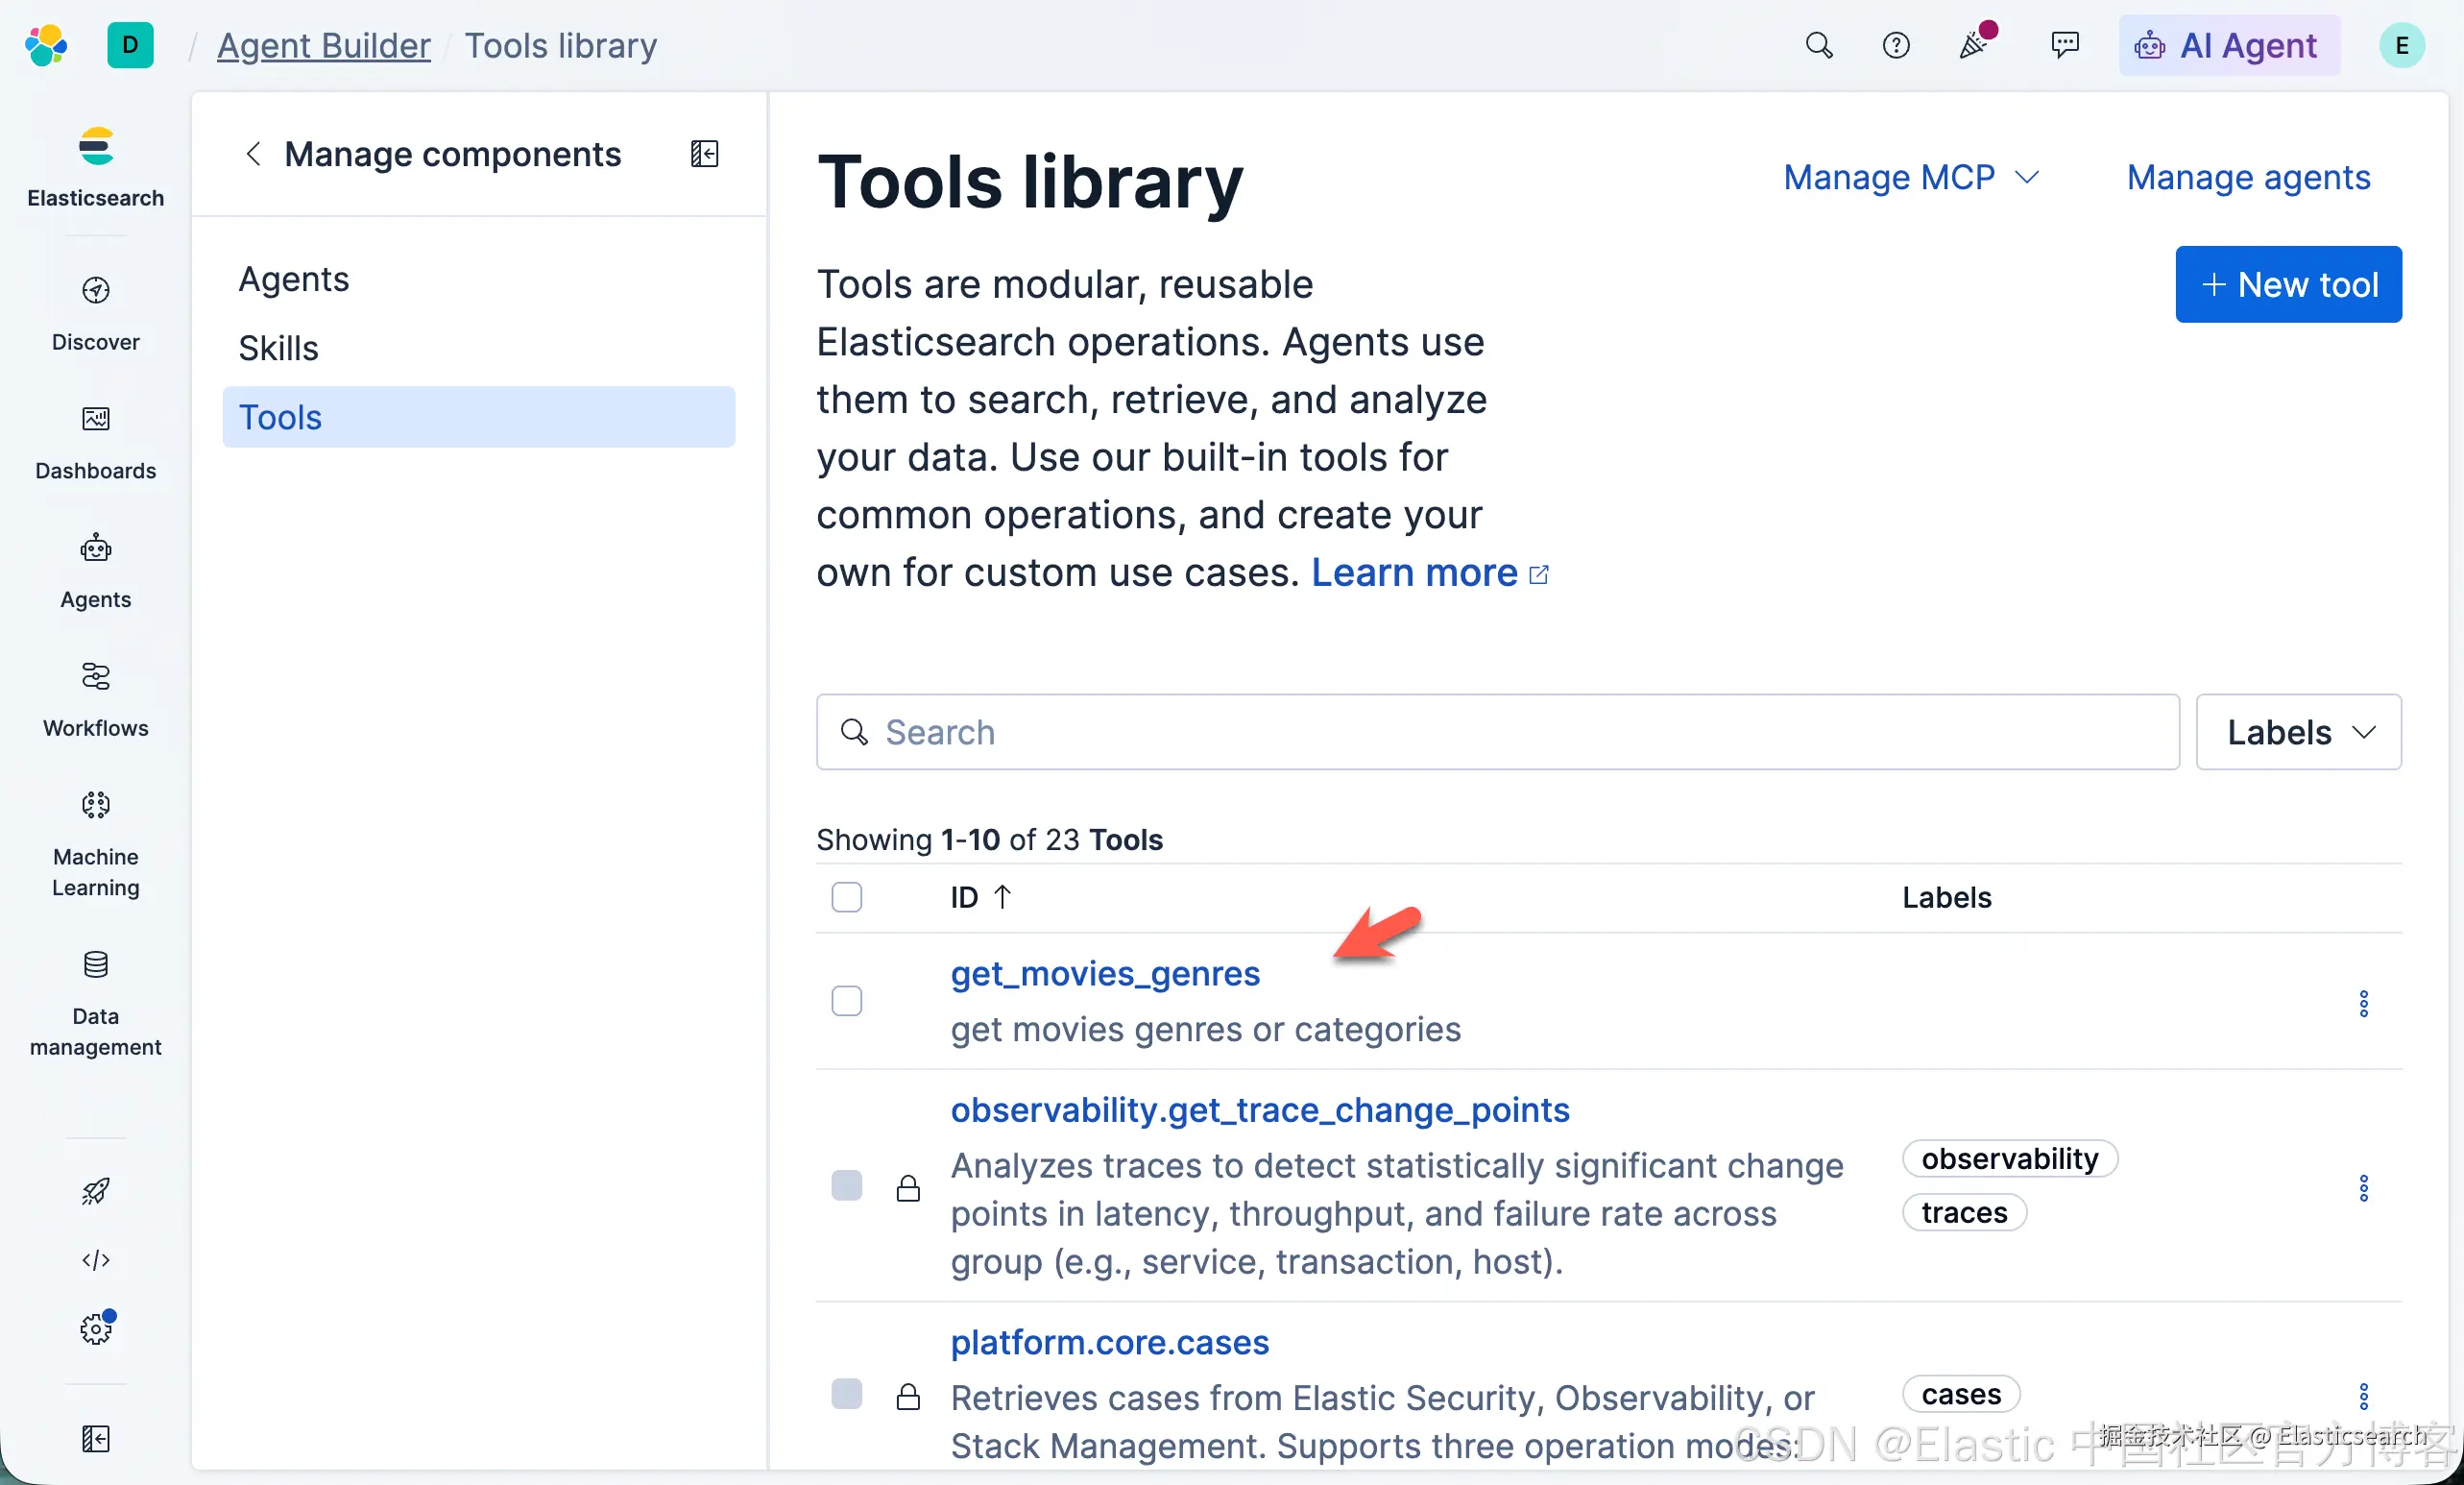Create a new tool
This screenshot has width=2464, height=1485.
2289,284
